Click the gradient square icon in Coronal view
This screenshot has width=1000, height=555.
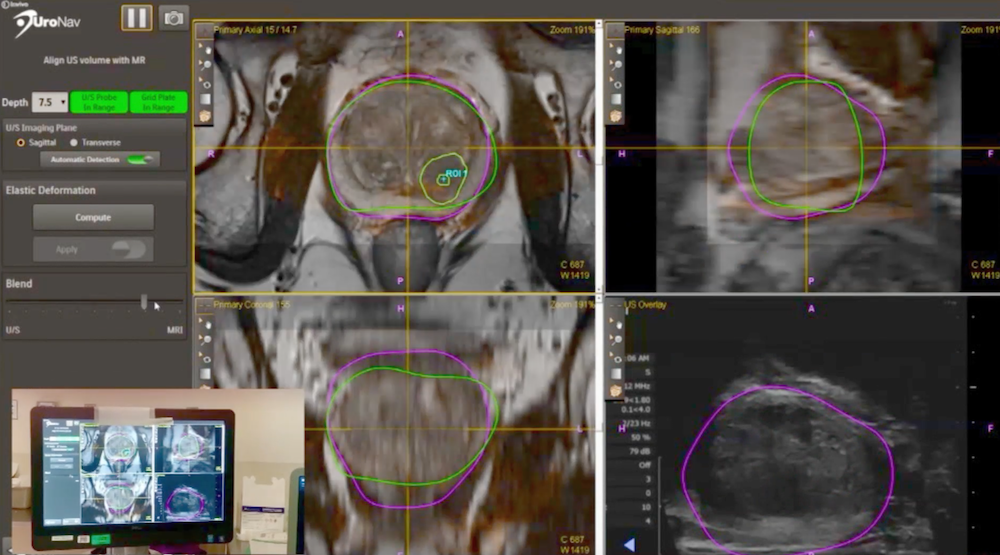(205, 374)
